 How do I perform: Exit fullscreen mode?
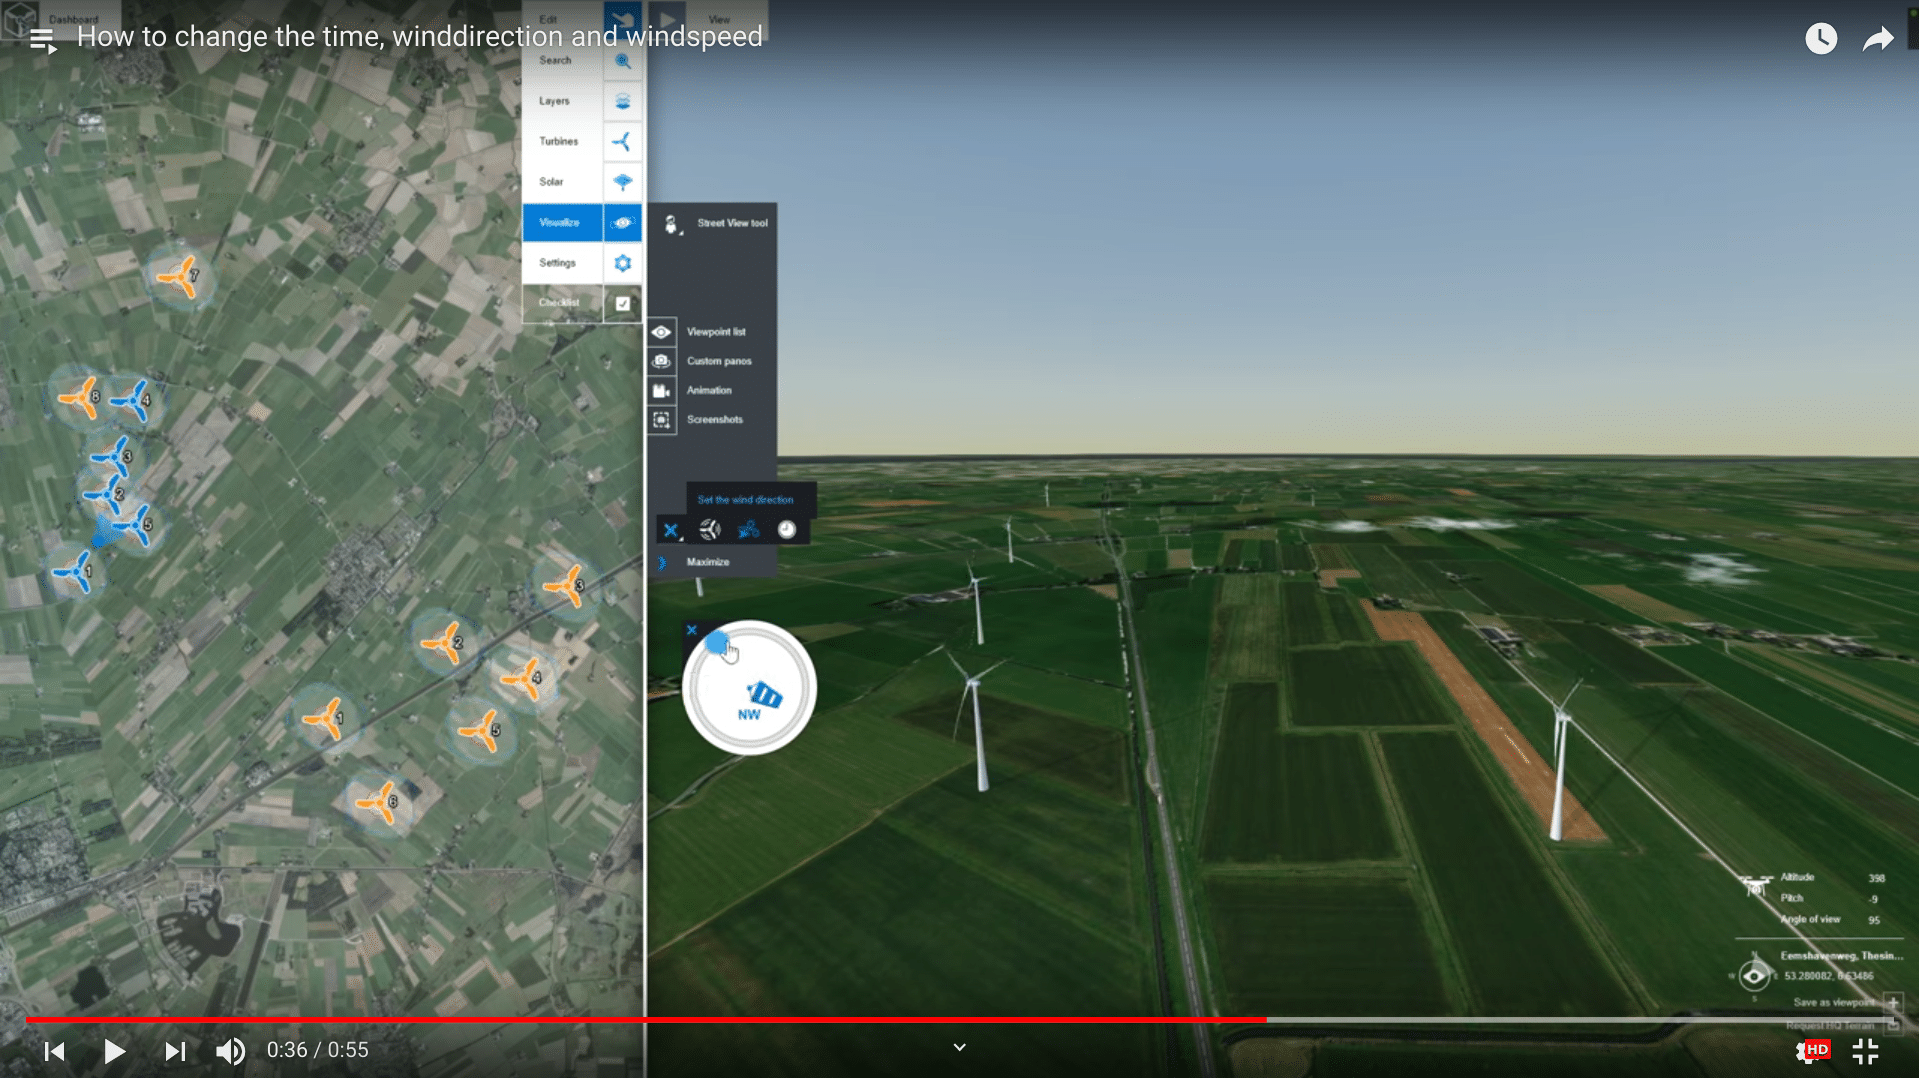pos(1865,1051)
